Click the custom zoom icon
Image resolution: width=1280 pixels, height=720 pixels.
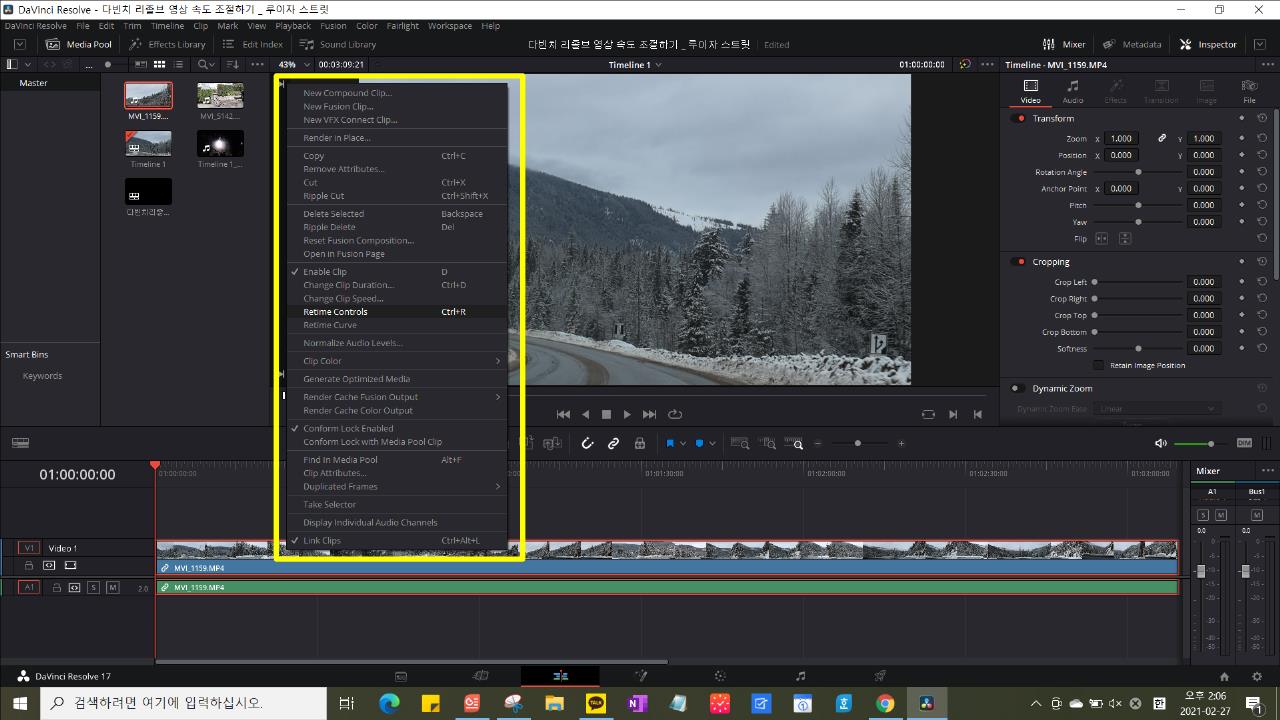coord(795,443)
